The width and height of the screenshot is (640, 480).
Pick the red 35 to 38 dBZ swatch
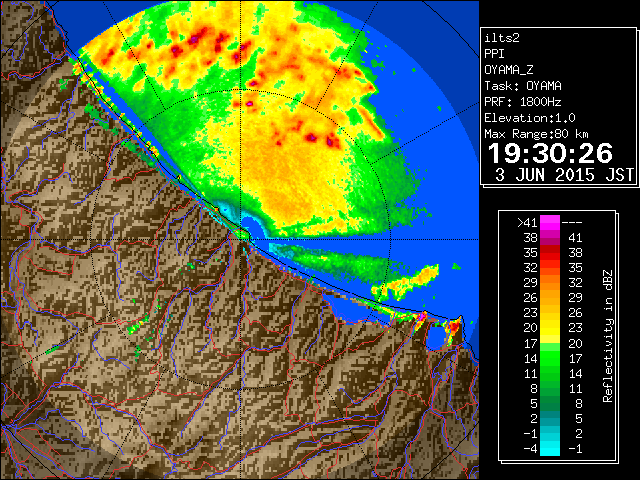[x=550, y=253]
